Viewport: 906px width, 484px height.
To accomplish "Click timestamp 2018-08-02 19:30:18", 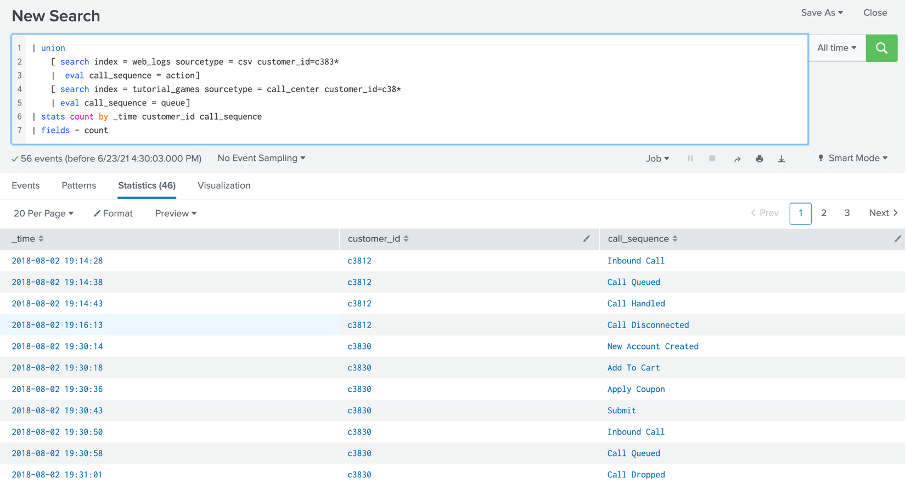I will coord(57,367).
